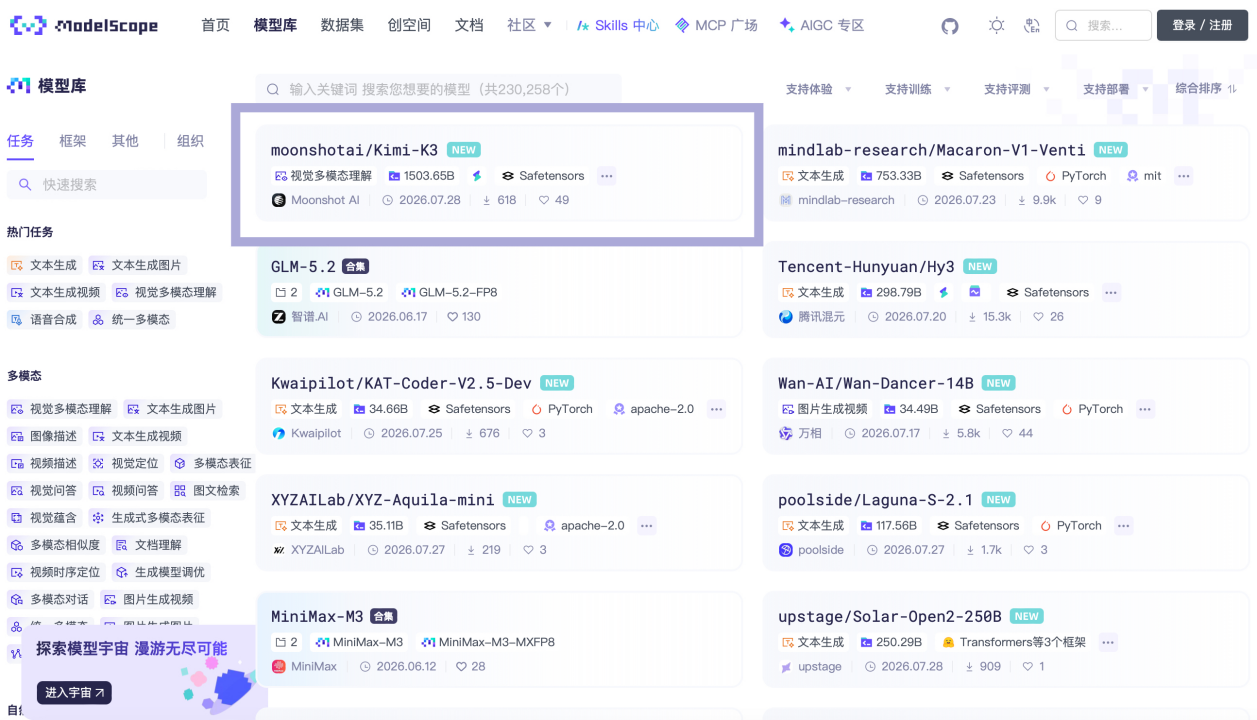Open more options on Kimi-K3 card
This screenshot has height=720, width=1257.
point(606,175)
